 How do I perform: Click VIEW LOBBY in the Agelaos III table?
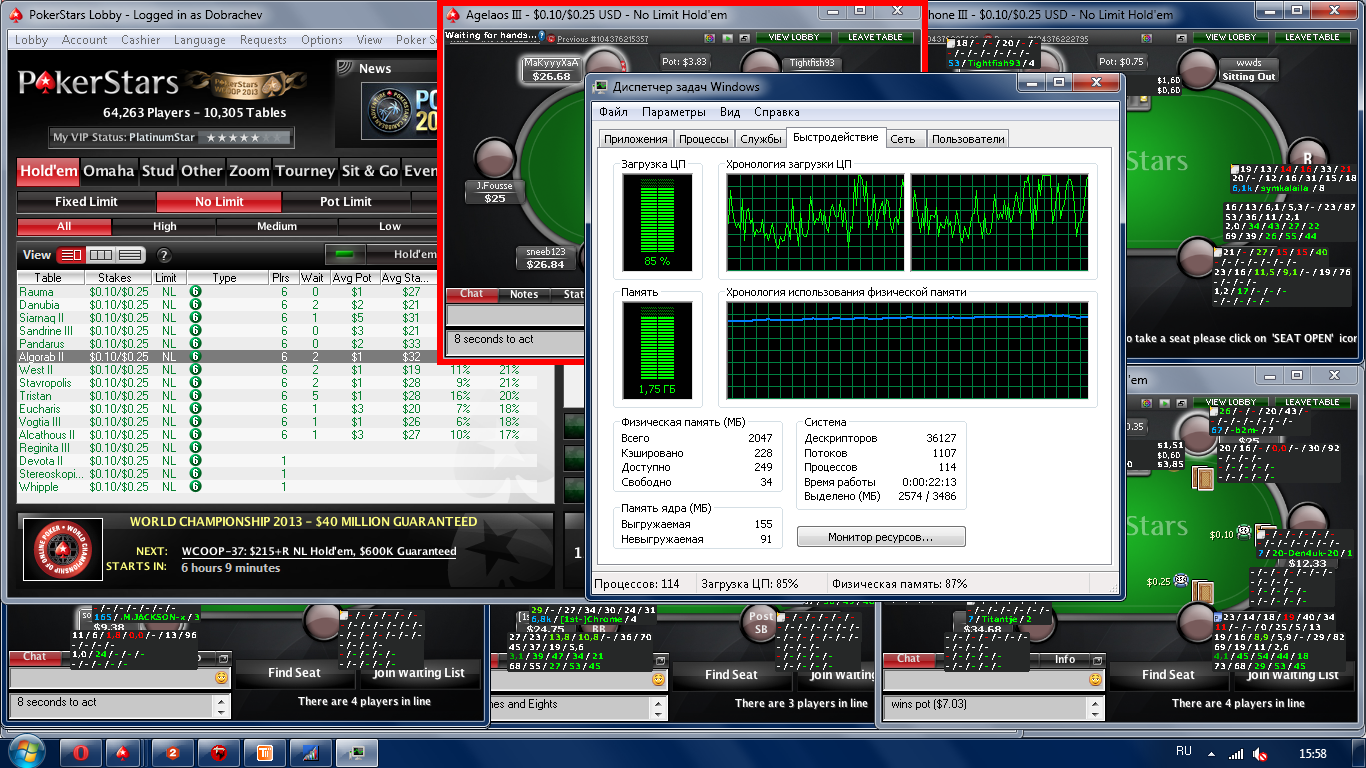[x=794, y=37]
